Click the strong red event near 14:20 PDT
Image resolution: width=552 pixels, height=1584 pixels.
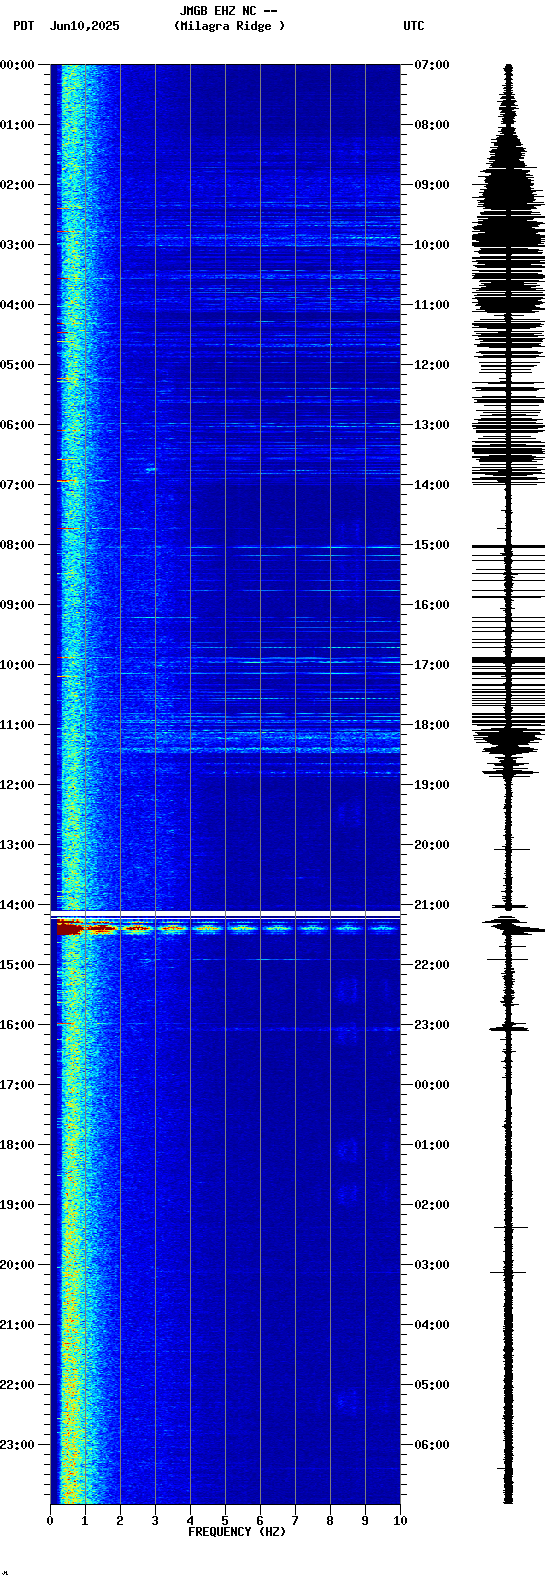coord(69,928)
